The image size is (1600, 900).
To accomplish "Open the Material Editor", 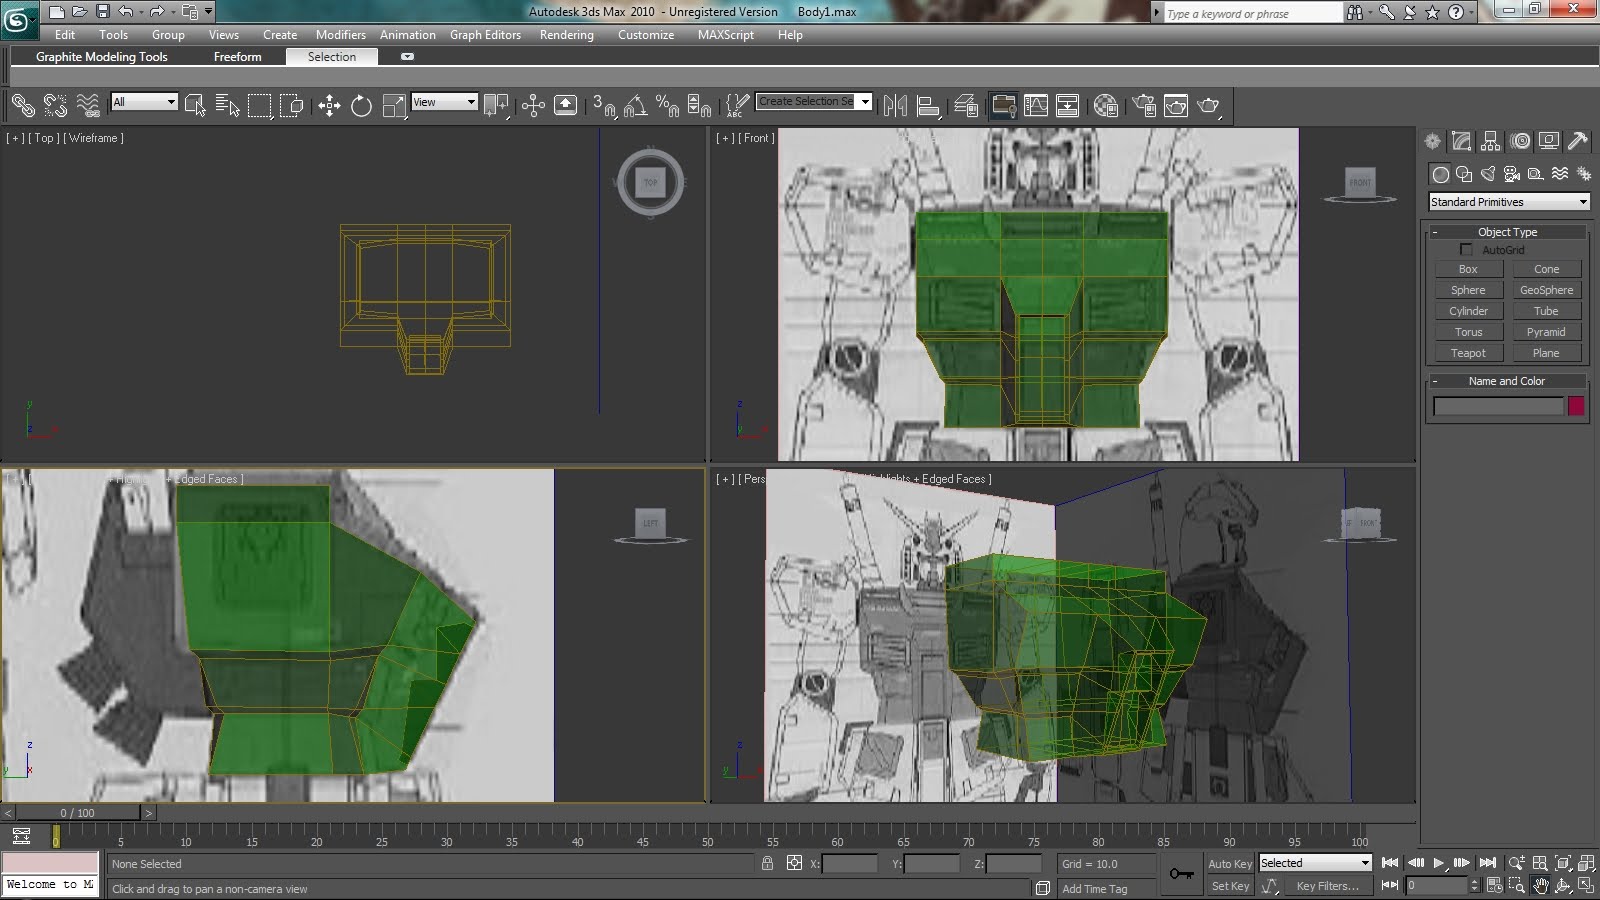I will pos(1105,105).
